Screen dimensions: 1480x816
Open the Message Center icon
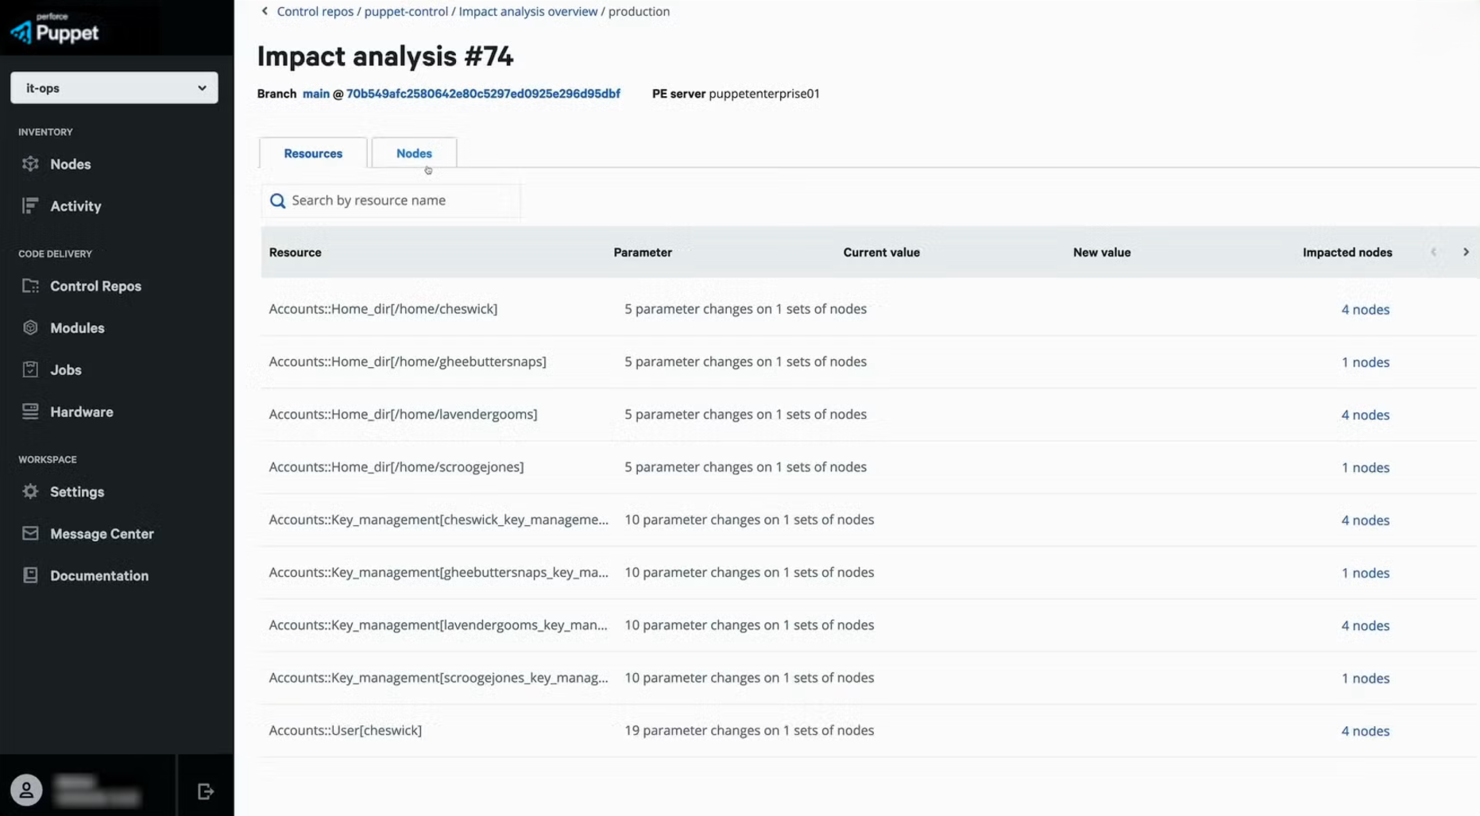[x=31, y=533]
